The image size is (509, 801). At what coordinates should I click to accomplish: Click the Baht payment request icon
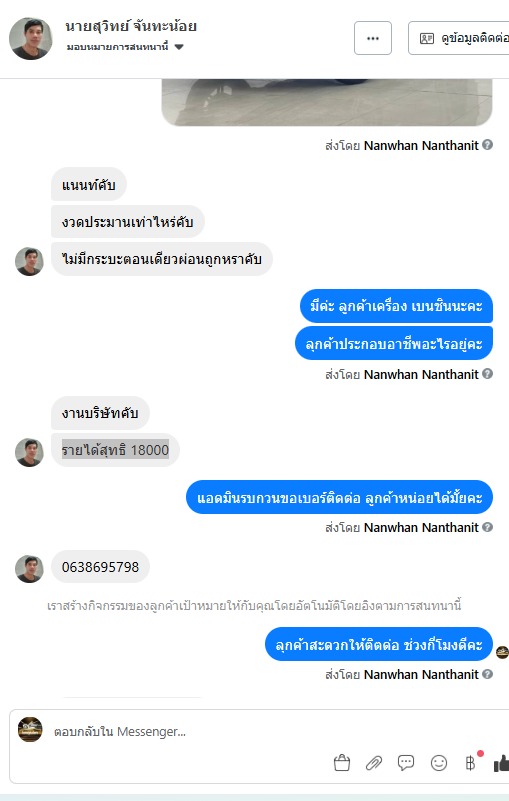point(471,763)
